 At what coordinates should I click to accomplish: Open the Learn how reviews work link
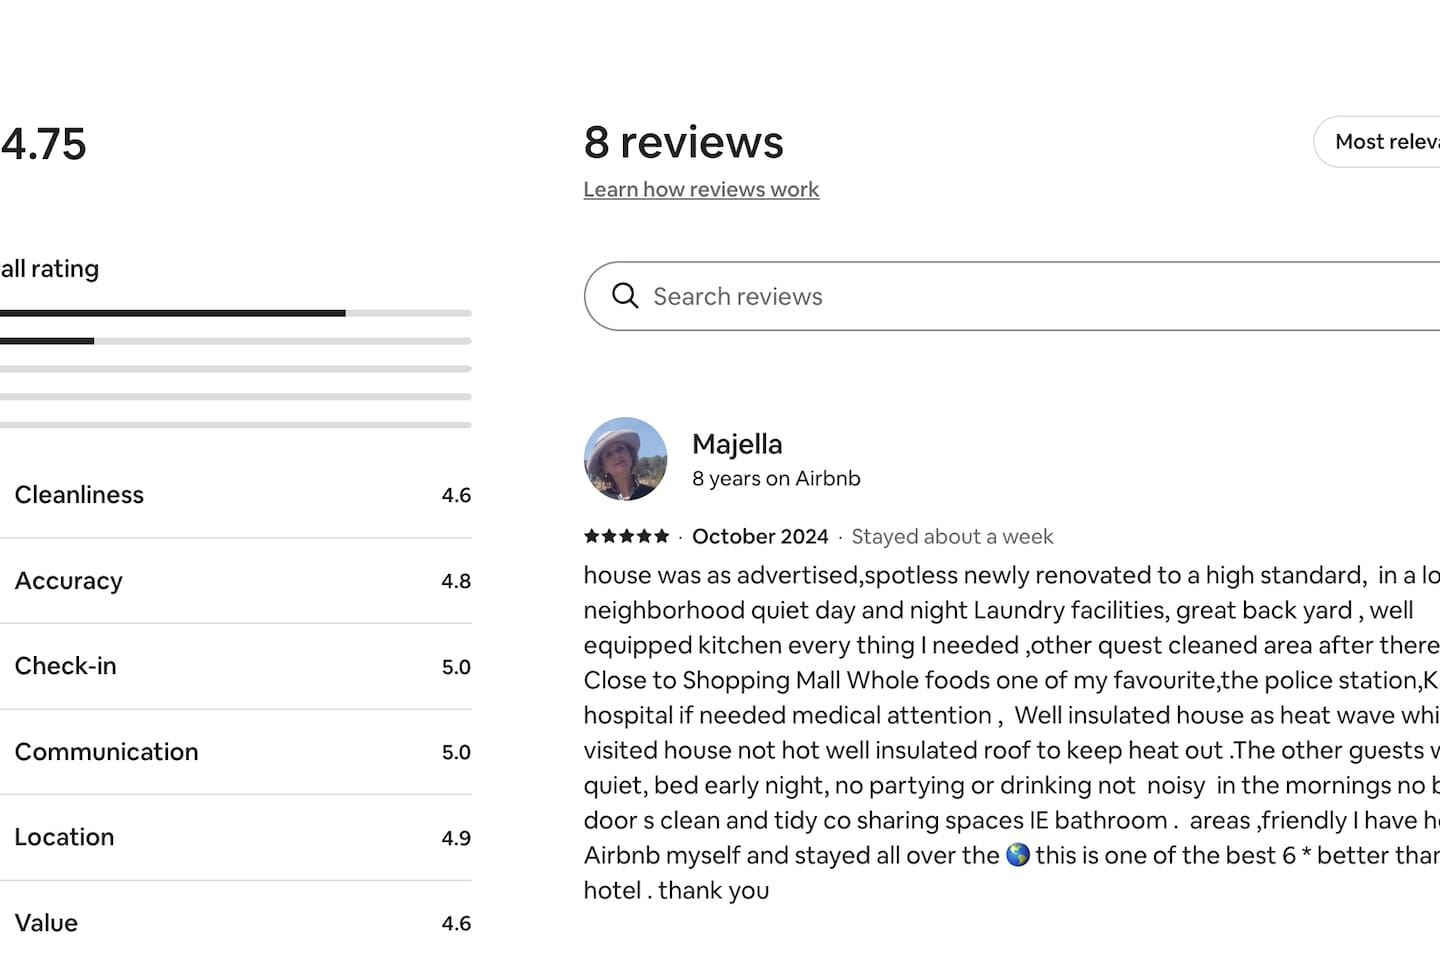point(701,190)
